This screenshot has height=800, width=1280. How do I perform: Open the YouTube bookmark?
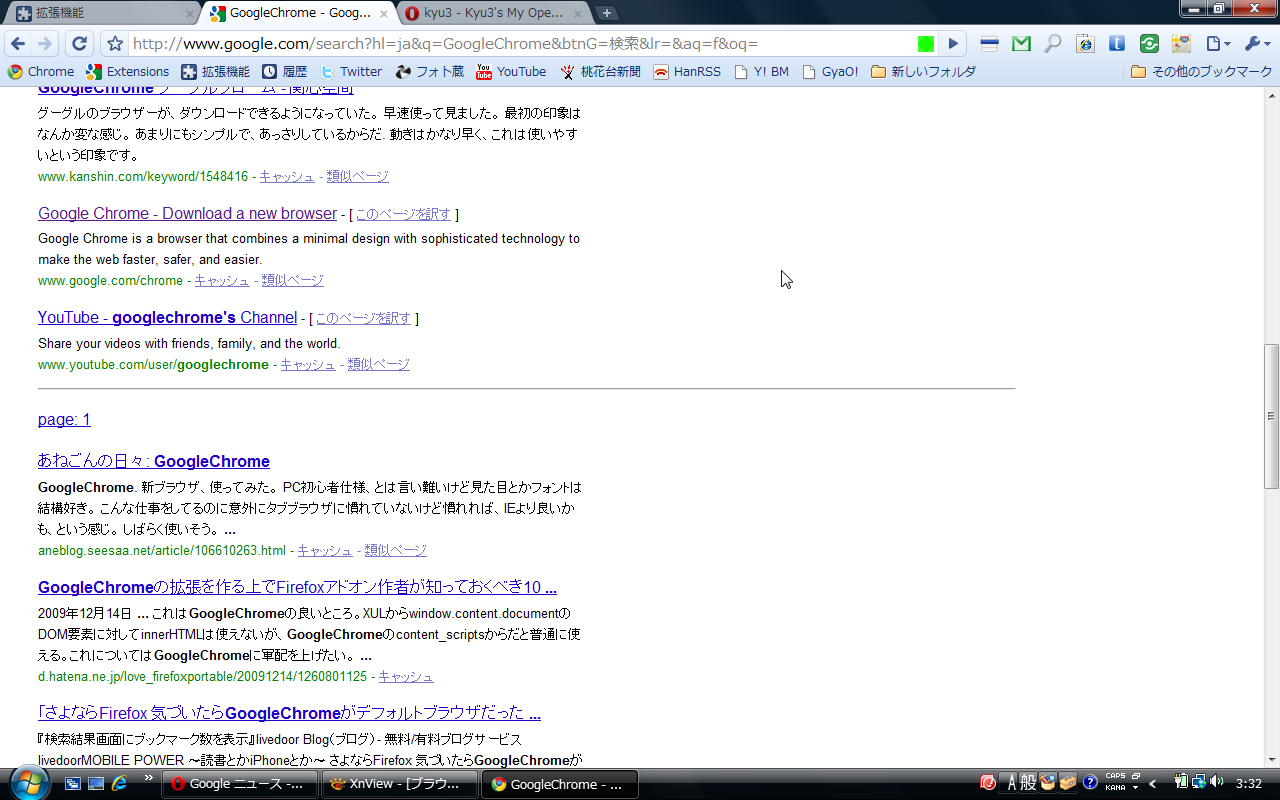pos(511,72)
